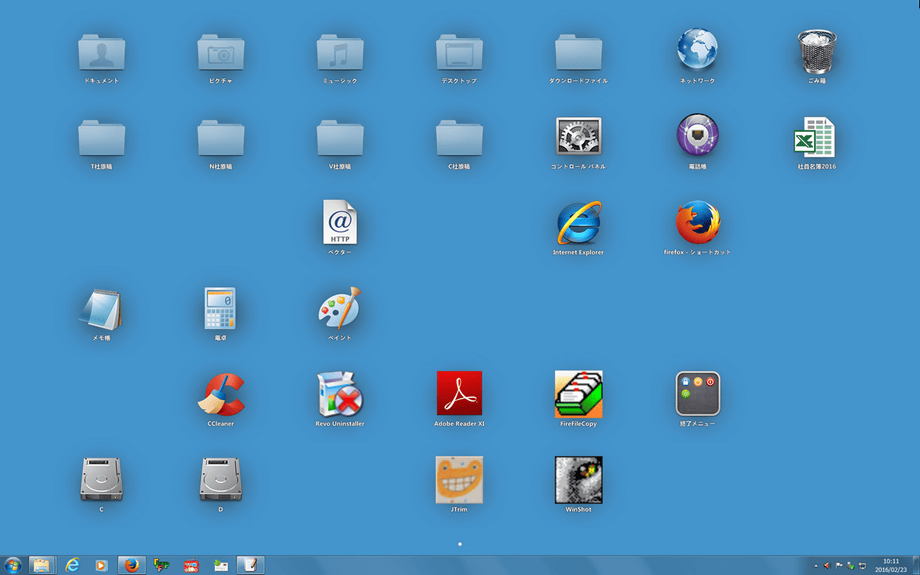The height and width of the screenshot is (575, 920).
Task: Launch CCleaner from the desktop
Action: tap(221, 394)
